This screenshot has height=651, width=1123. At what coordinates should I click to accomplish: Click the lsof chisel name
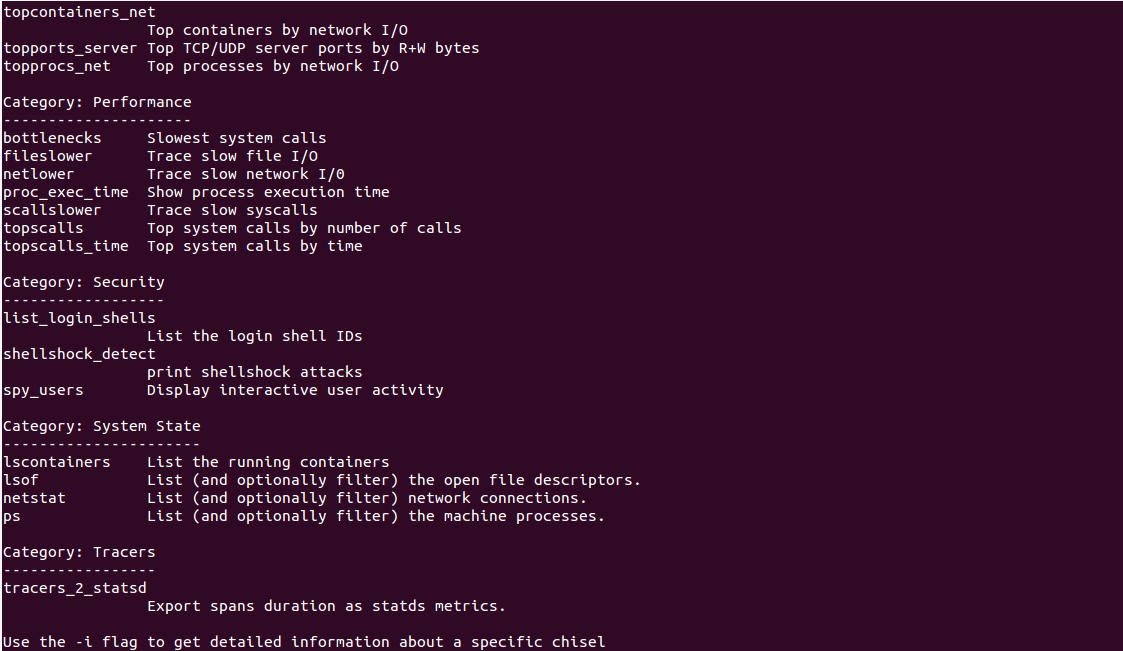tap(21, 480)
